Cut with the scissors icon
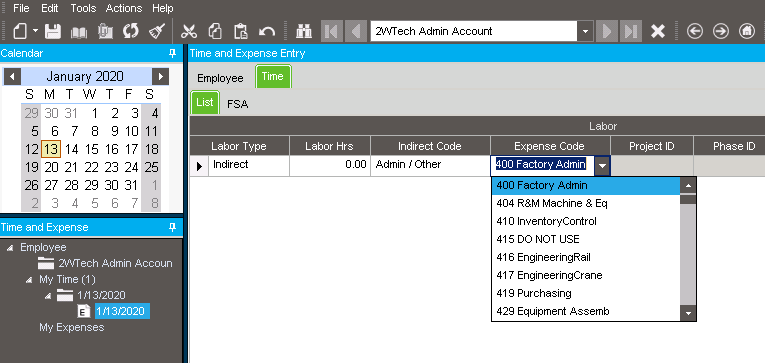This screenshot has width=765, height=363. tap(189, 32)
